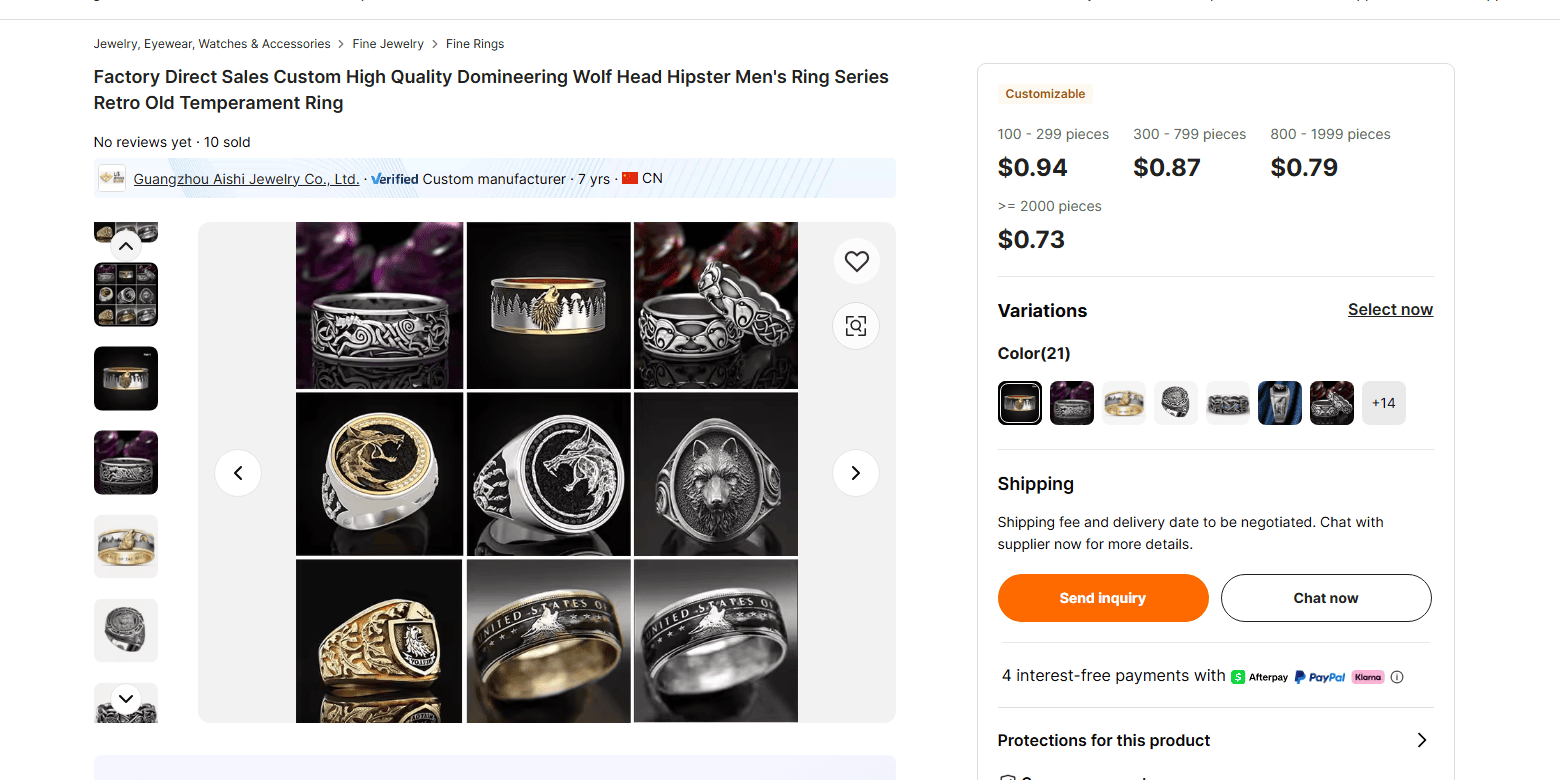Screen dimensions: 1560x780
Task: Click the Klarna payment badge
Action: (1368, 677)
